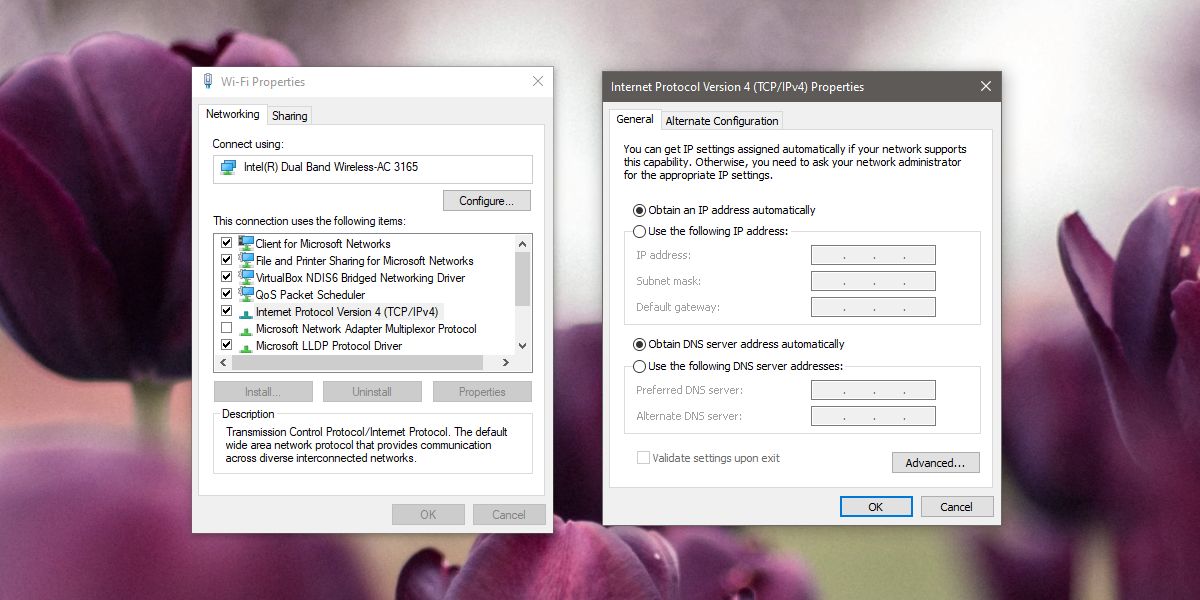Click the connection items list scrollbar thumb
1200x600 pixels.
522,279
